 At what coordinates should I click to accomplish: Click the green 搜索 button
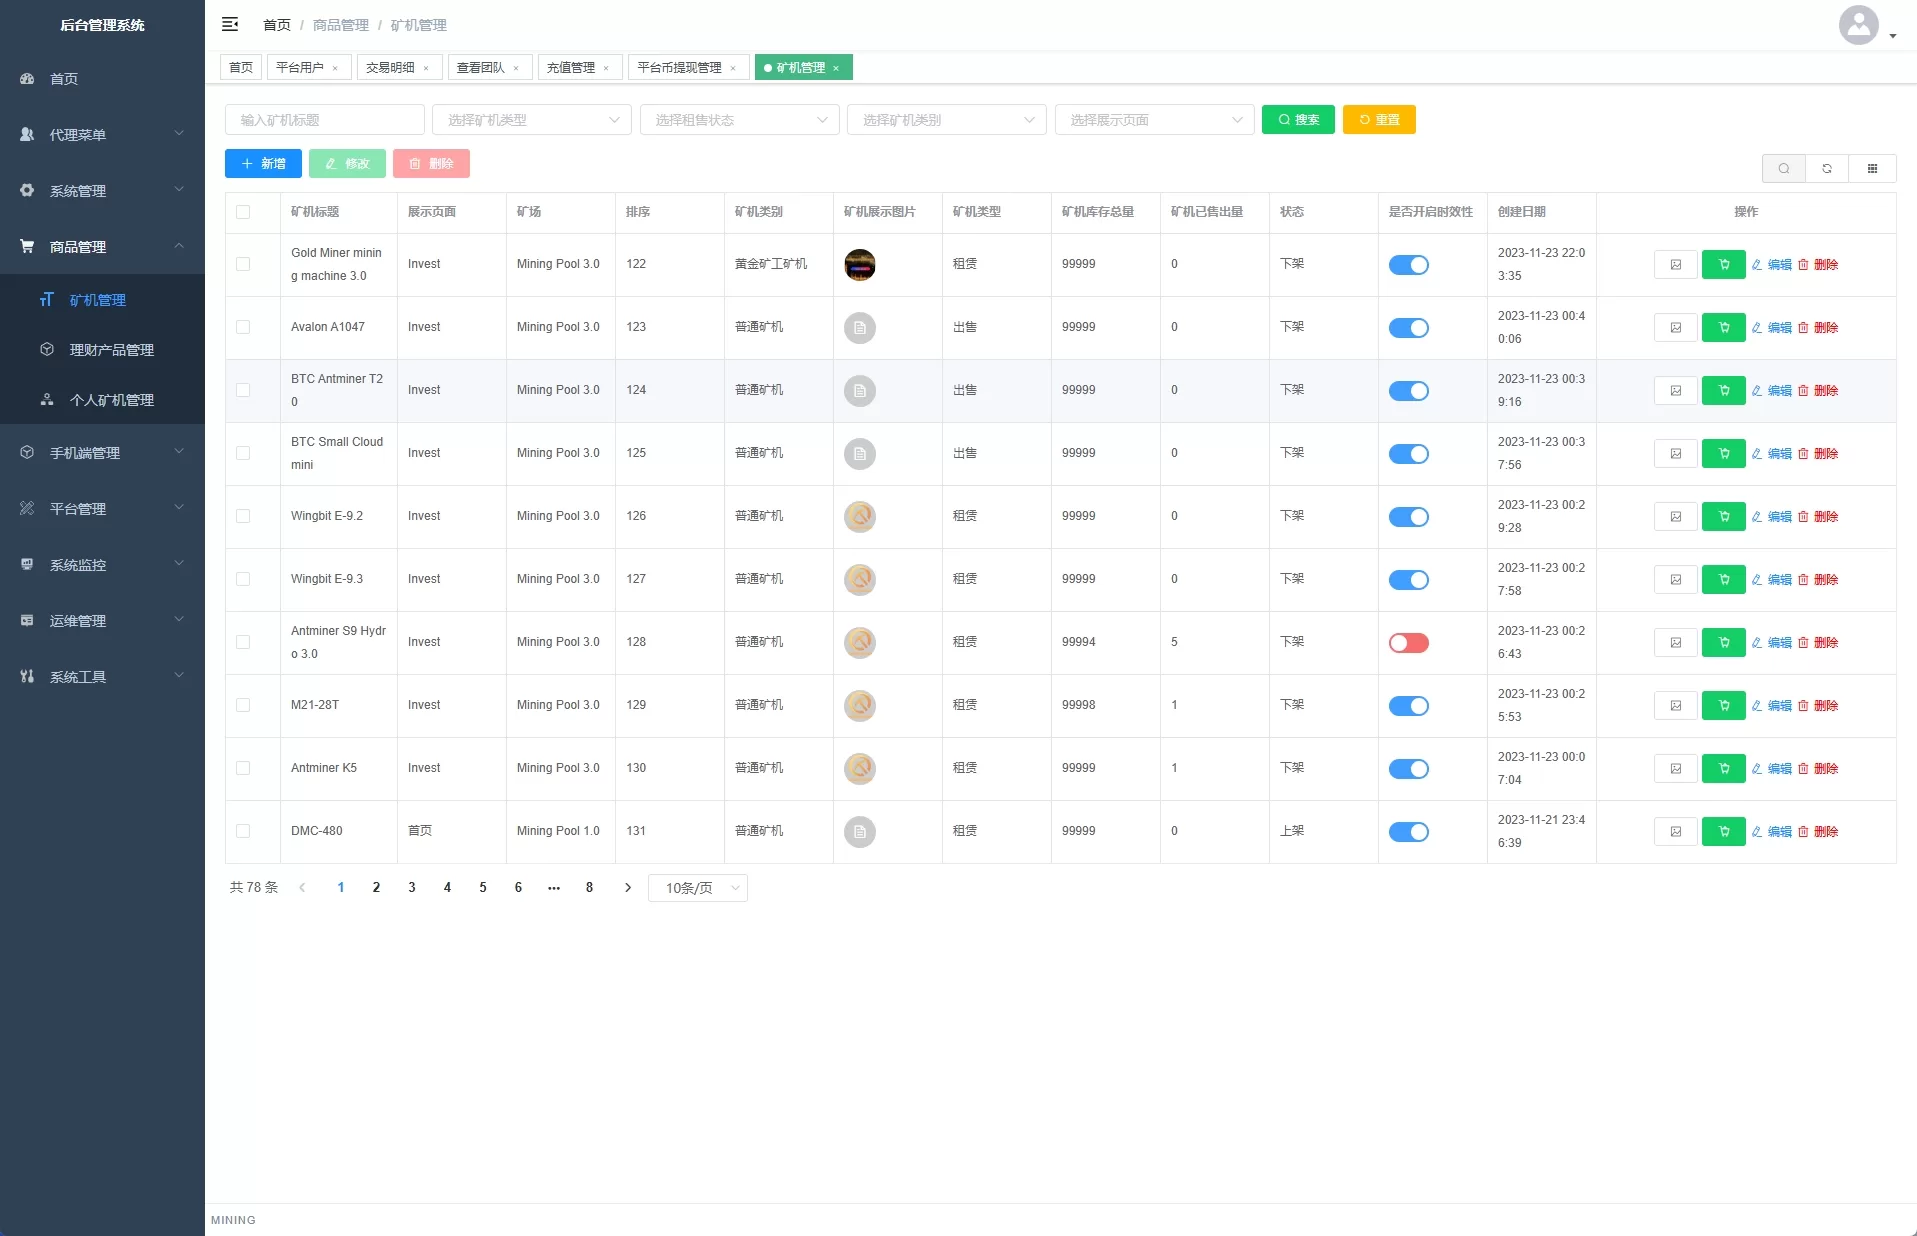1297,120
